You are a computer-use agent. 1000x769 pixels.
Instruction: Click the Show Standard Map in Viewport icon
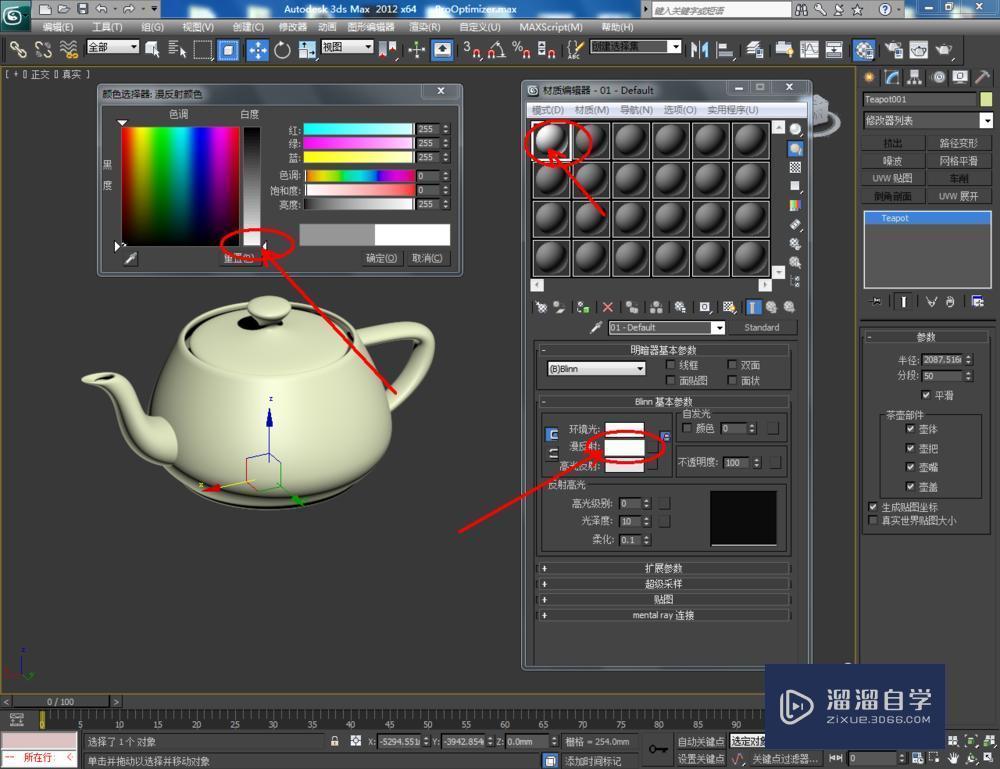(729, 307)
